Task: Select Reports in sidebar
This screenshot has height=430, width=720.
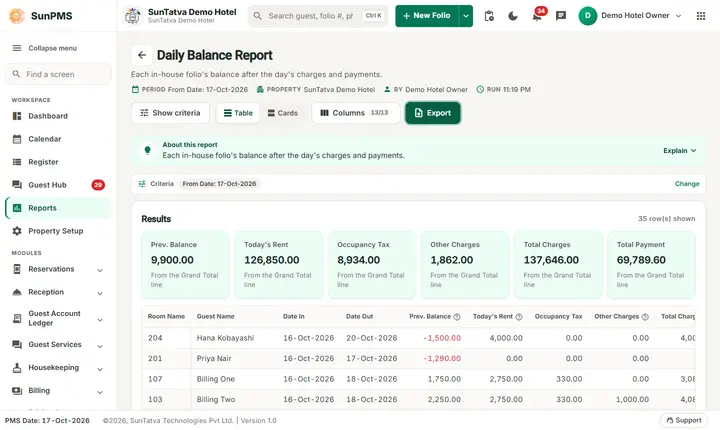Action: [58, 208]
